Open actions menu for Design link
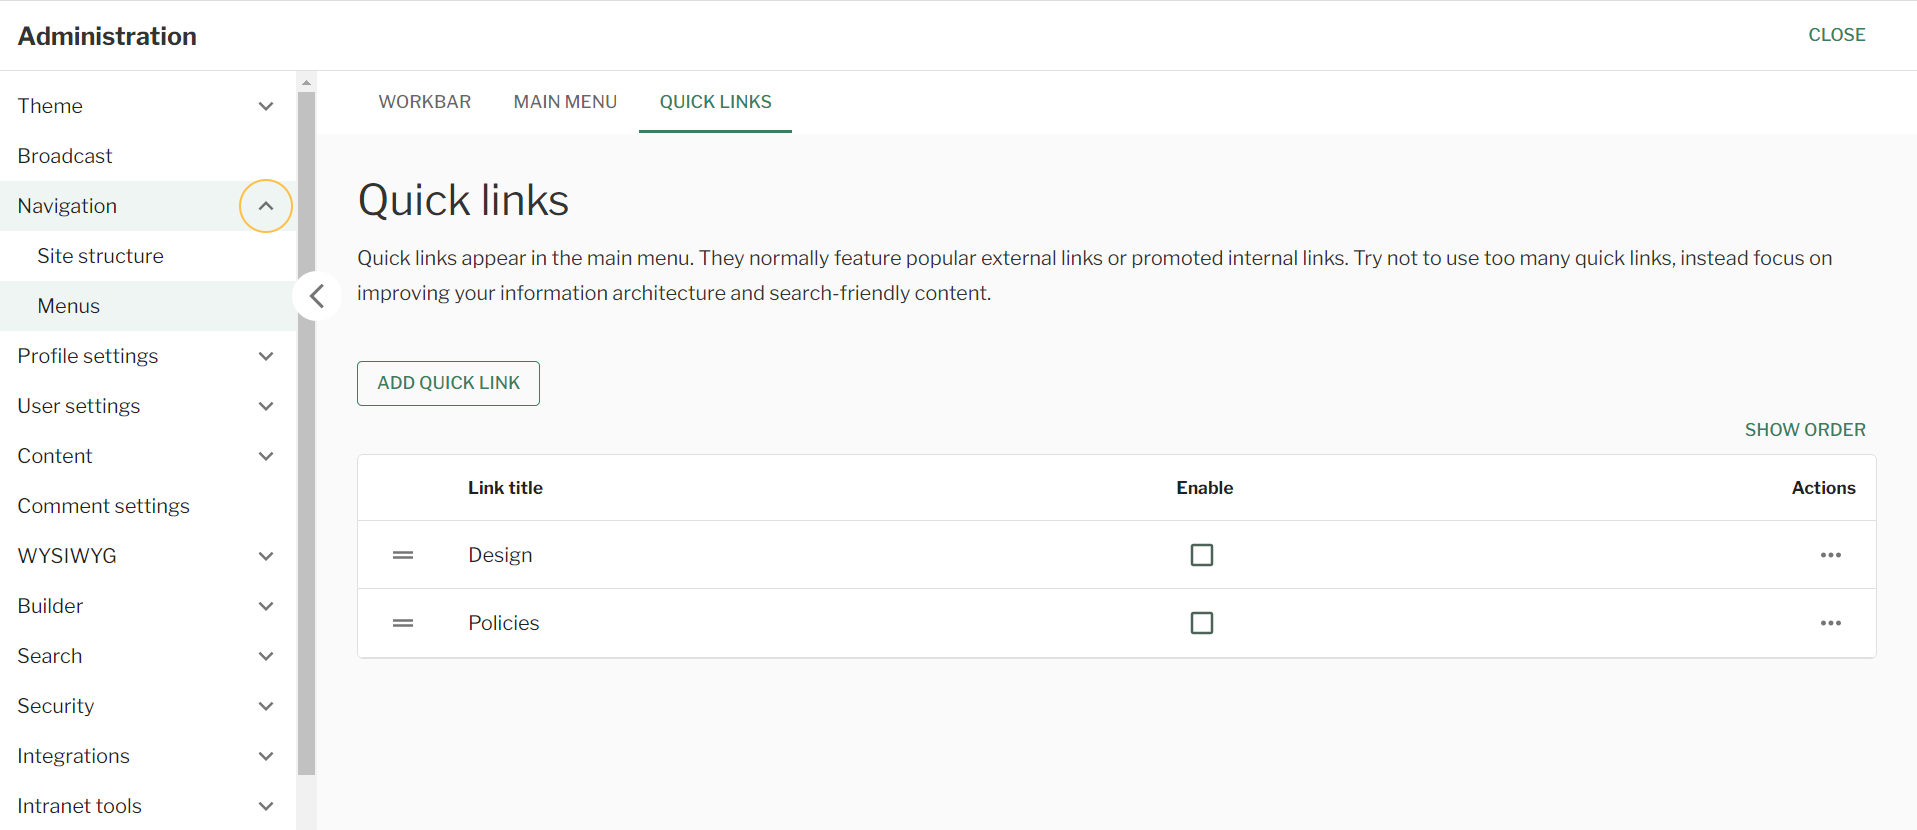This screenshot has height=830, width=1917. (1830, 555)
